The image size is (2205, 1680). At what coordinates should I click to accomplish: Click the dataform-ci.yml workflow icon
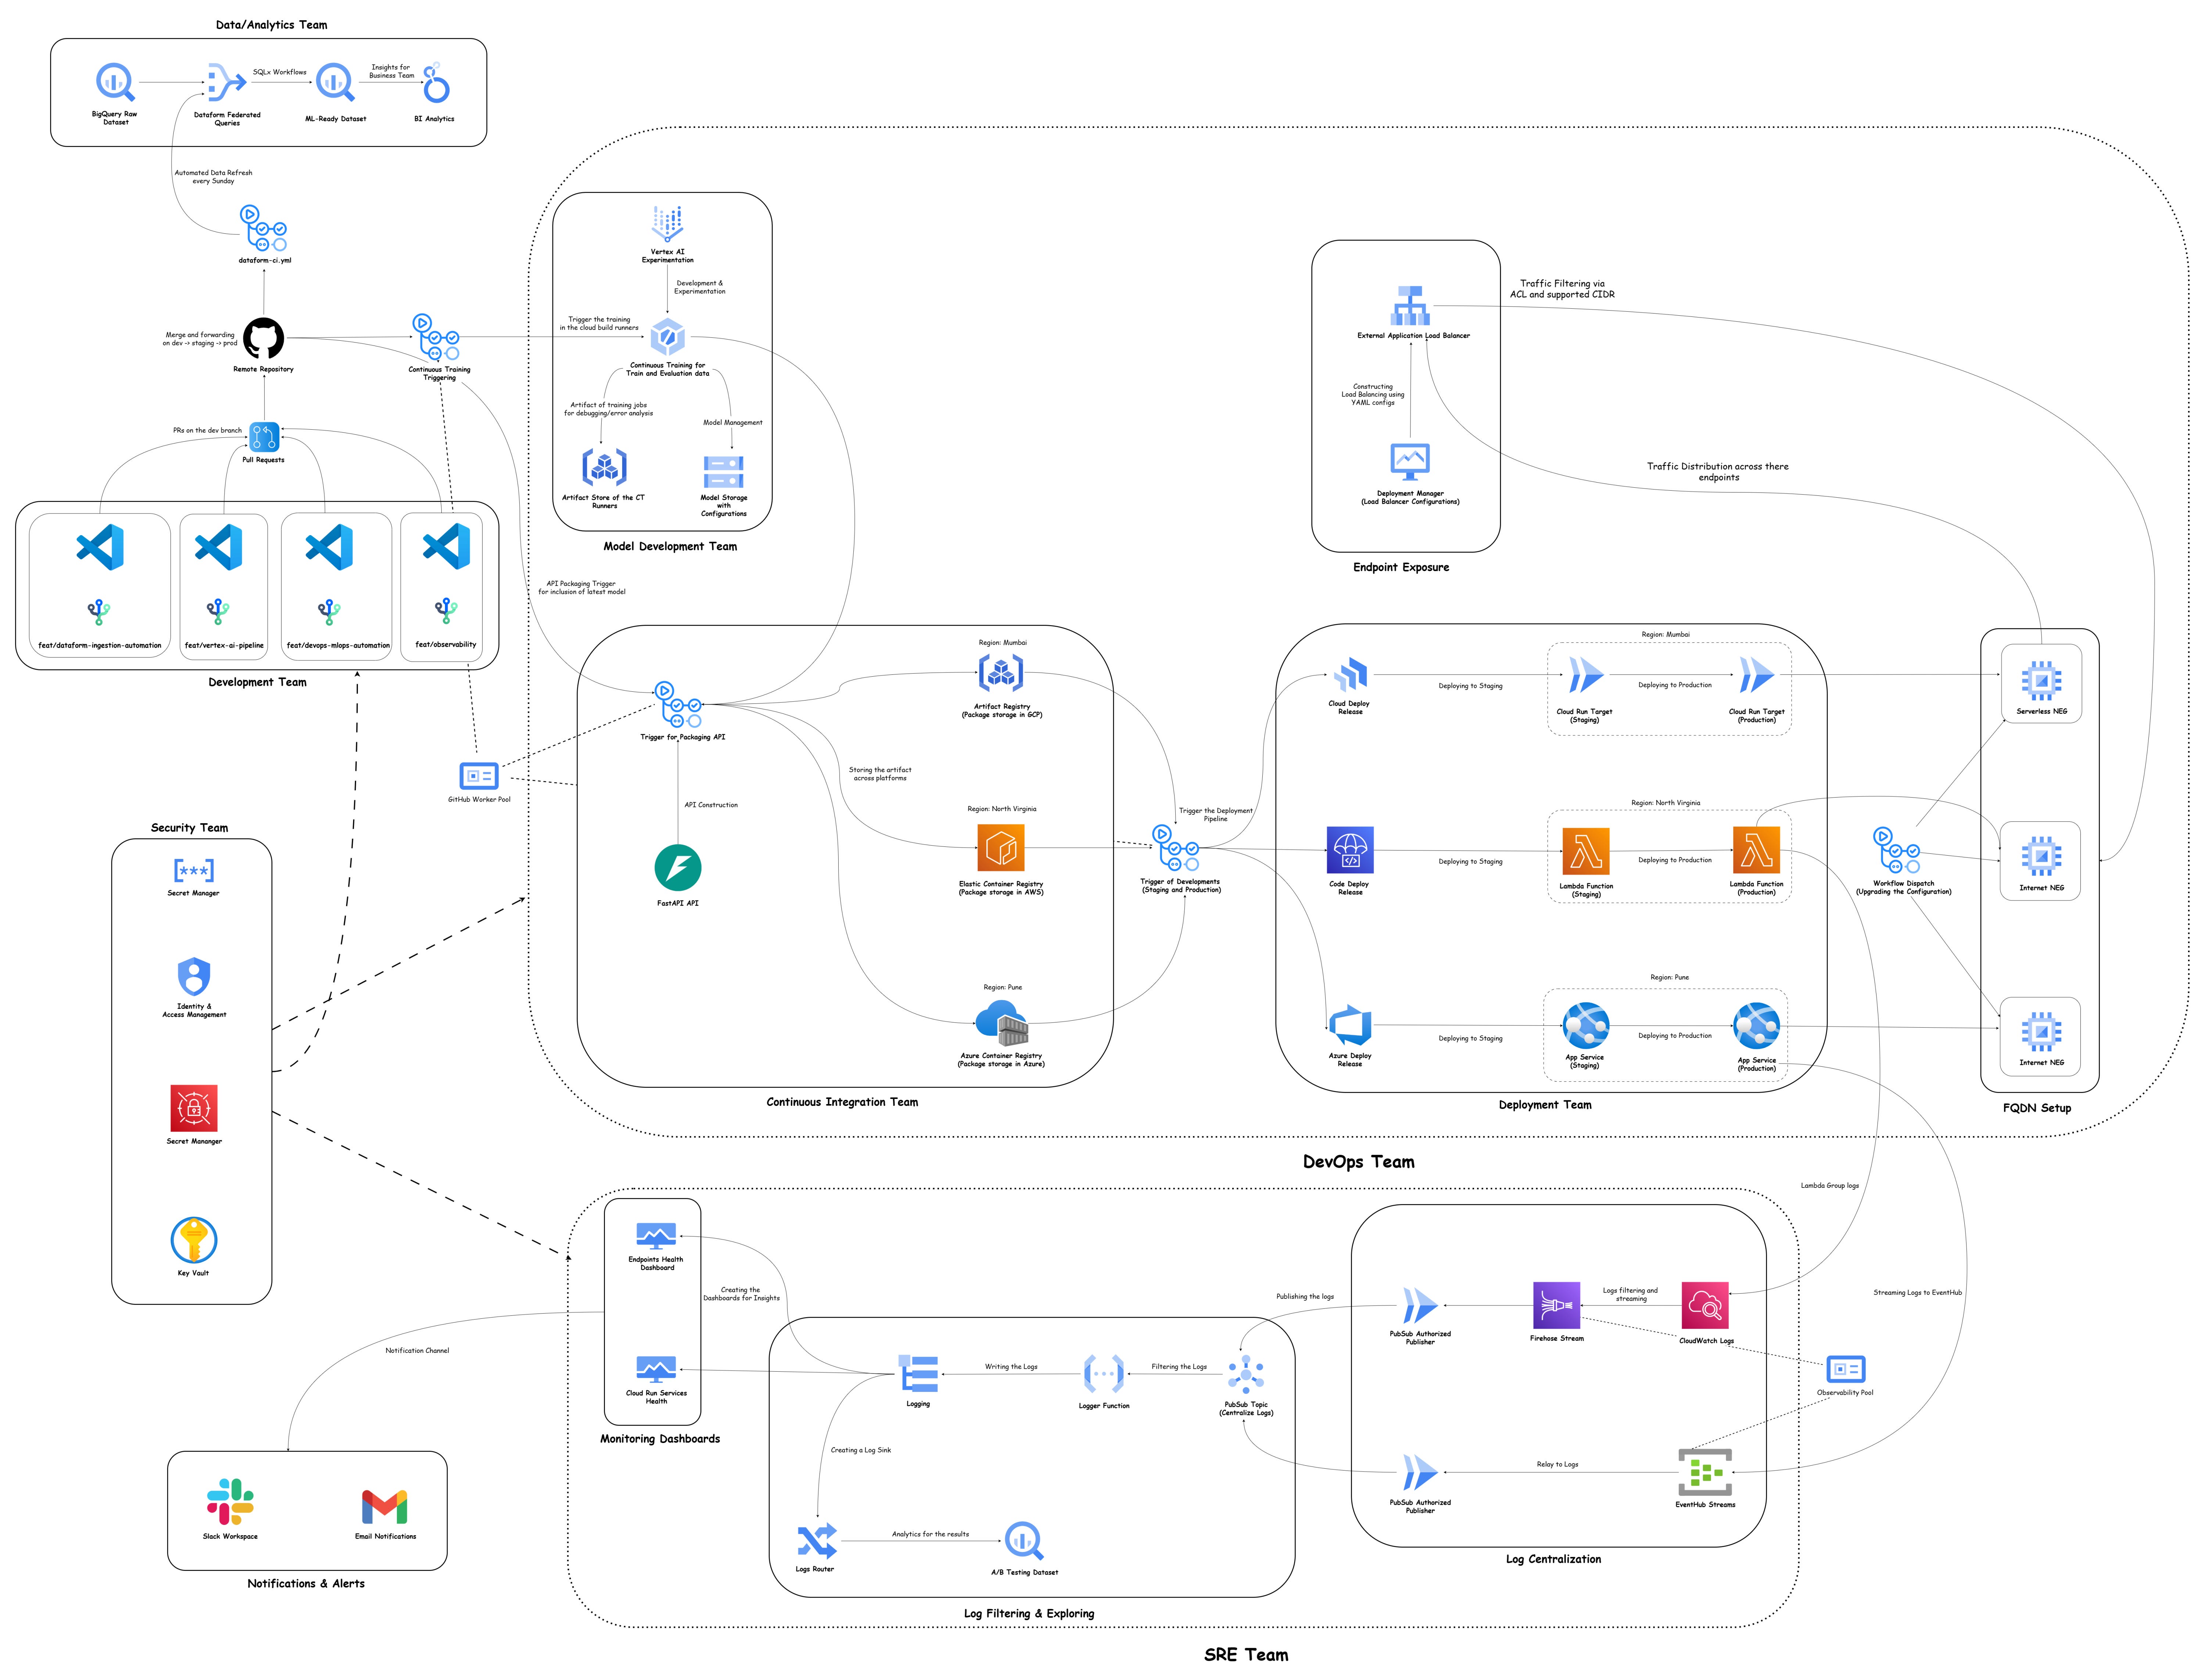[264, 228]
